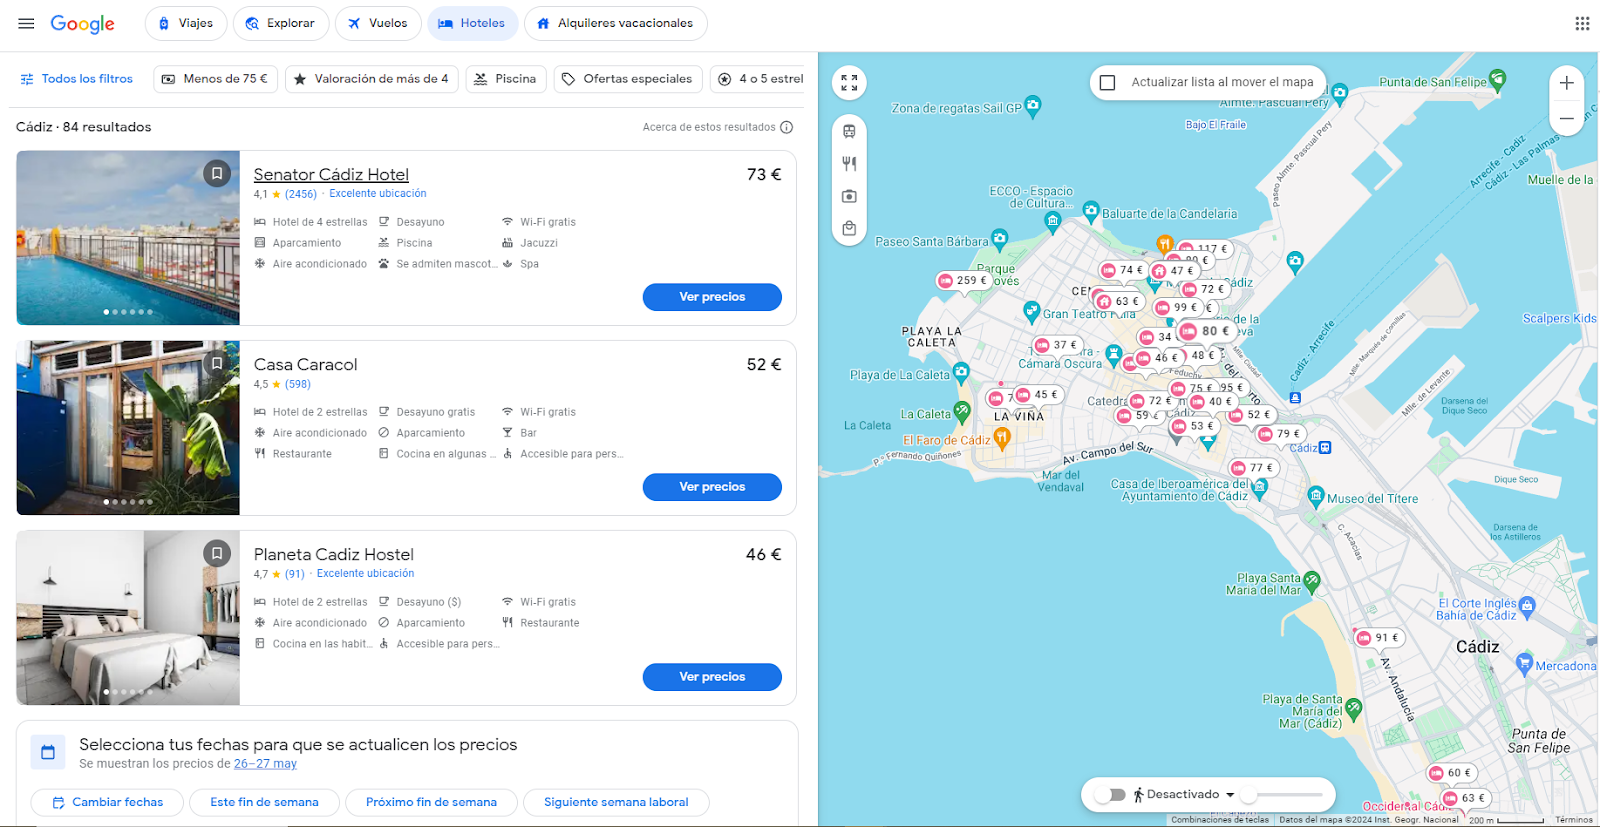Show public transit layer on map
The image size is (1600, 827).
pos(849,131)
